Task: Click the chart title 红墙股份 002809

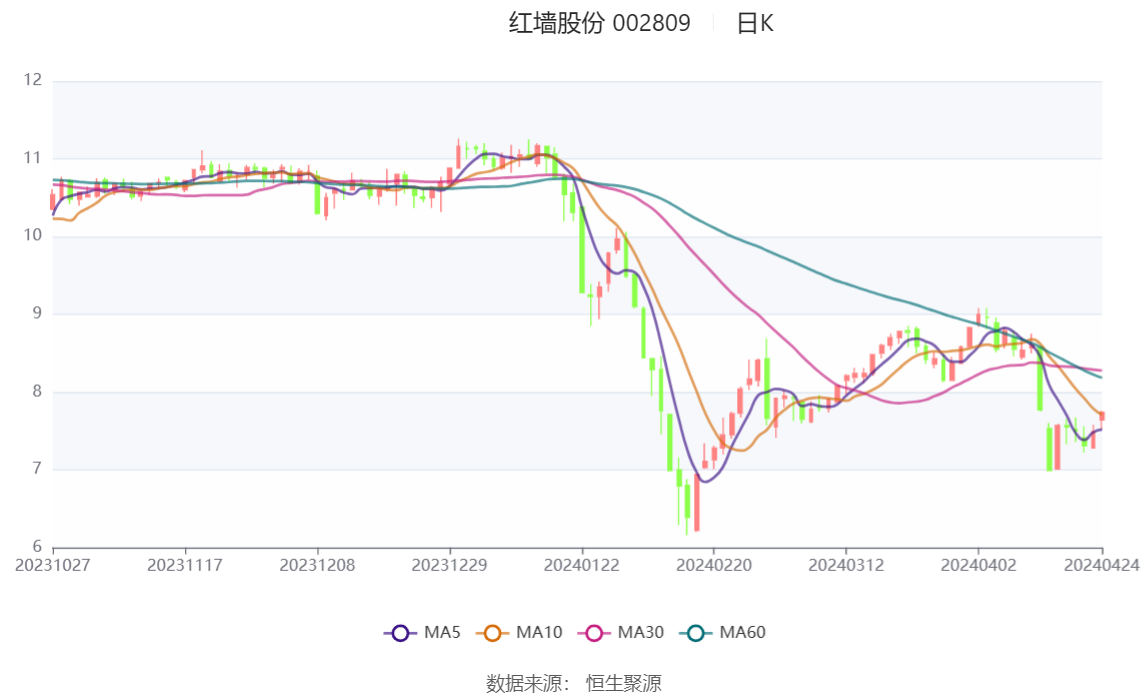Action: click(x=600, y=23)
